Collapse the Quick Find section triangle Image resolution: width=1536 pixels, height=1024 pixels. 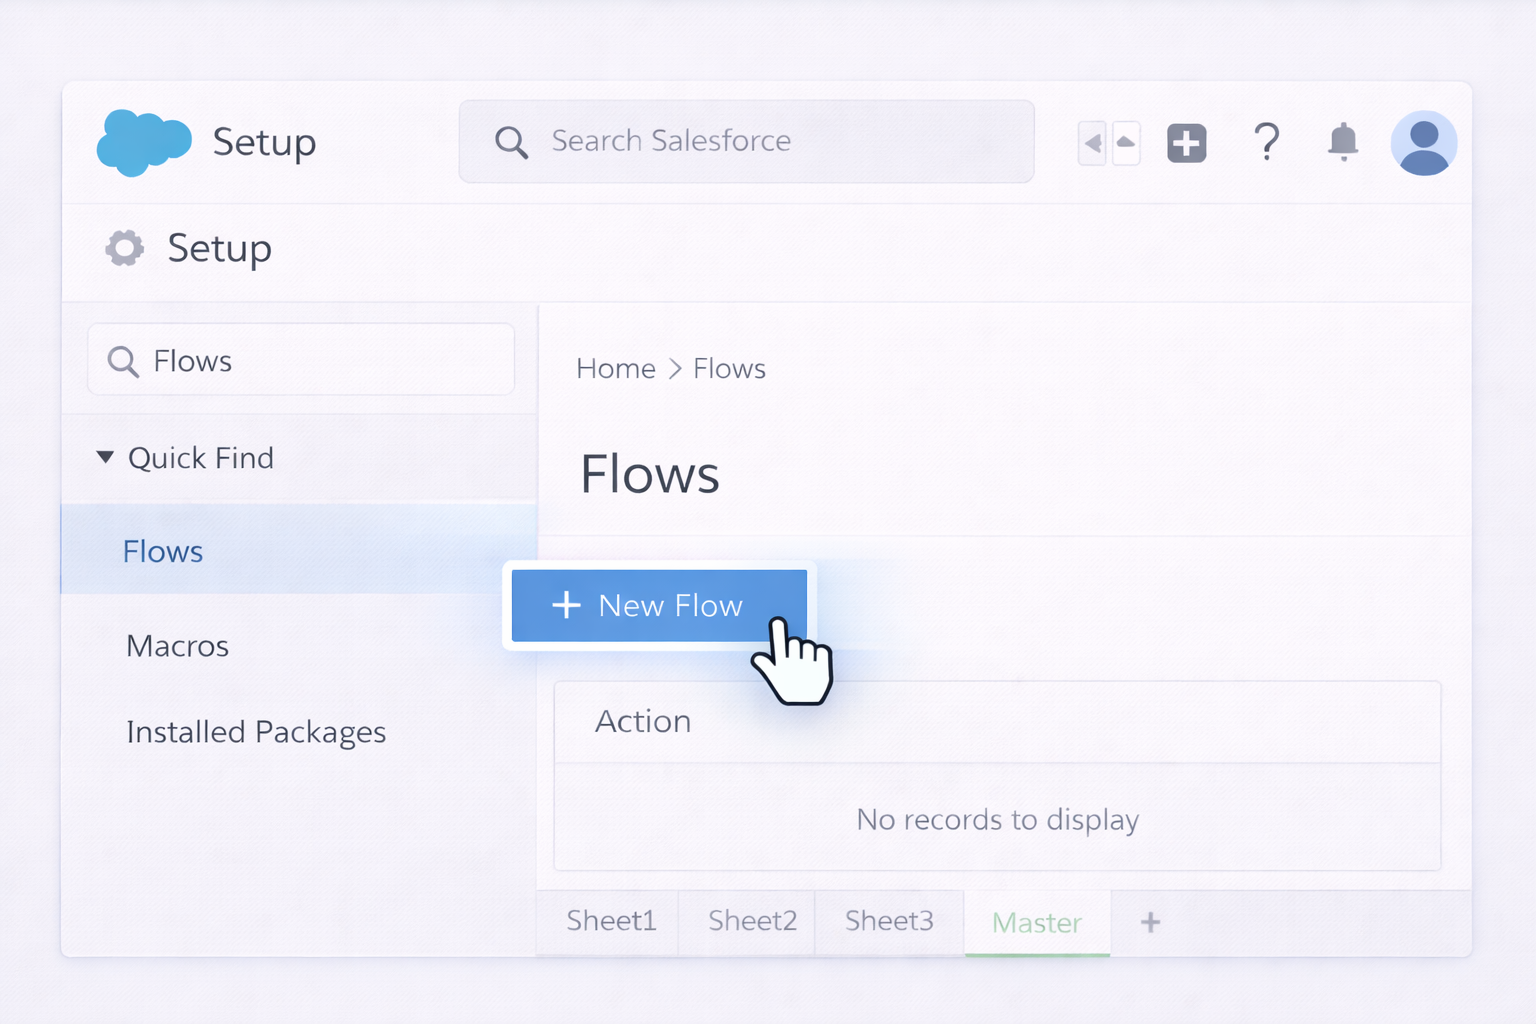click(x=105, y=457)
